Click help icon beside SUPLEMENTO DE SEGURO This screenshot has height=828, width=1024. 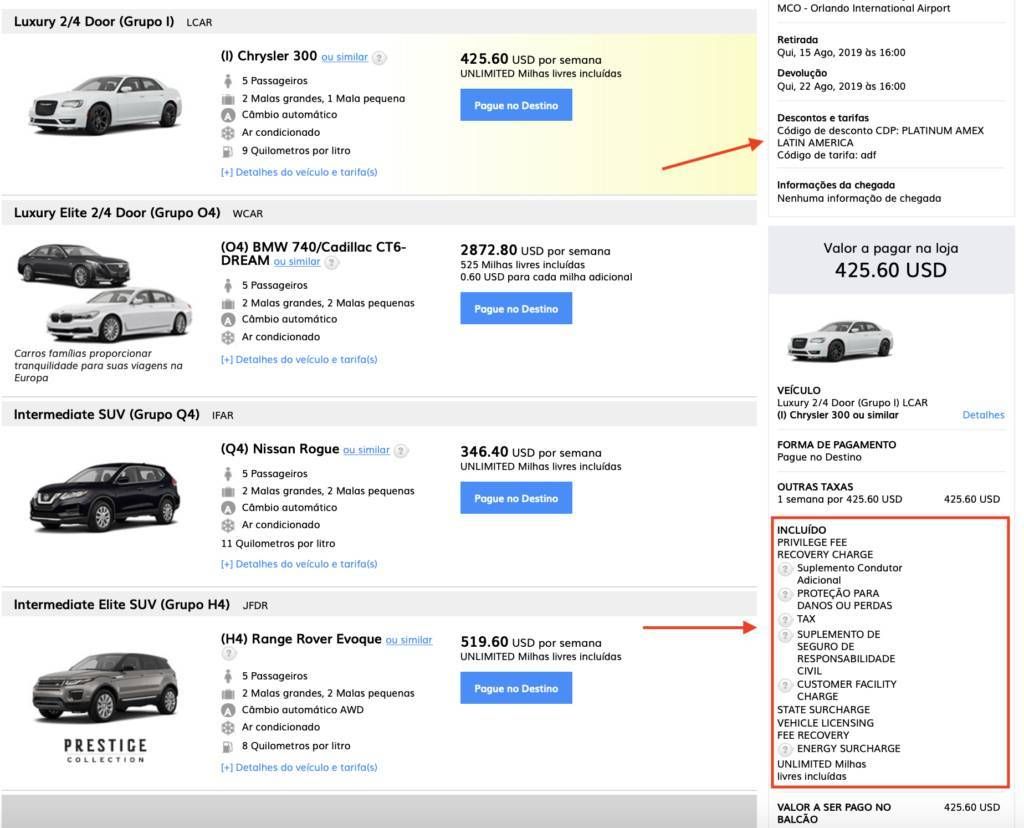pyautogui.click(x=785, y=635)
